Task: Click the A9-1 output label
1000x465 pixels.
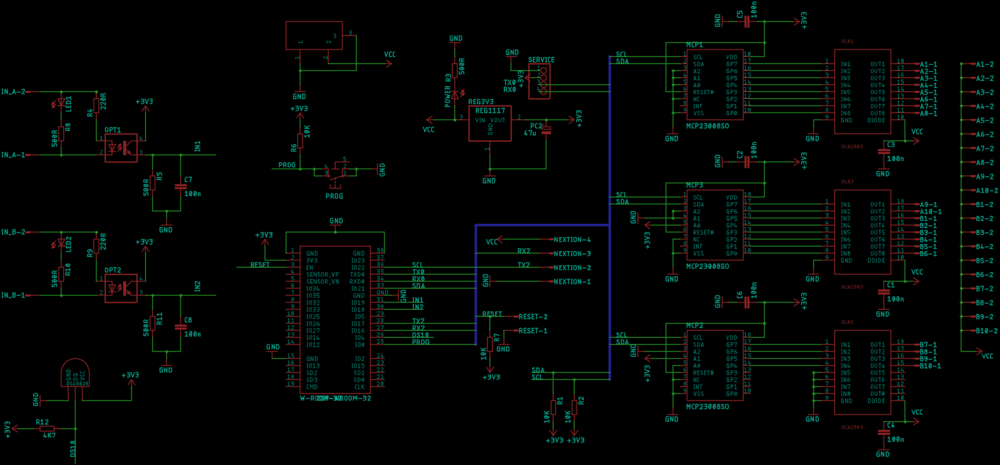Action: [x=928, y=205]
